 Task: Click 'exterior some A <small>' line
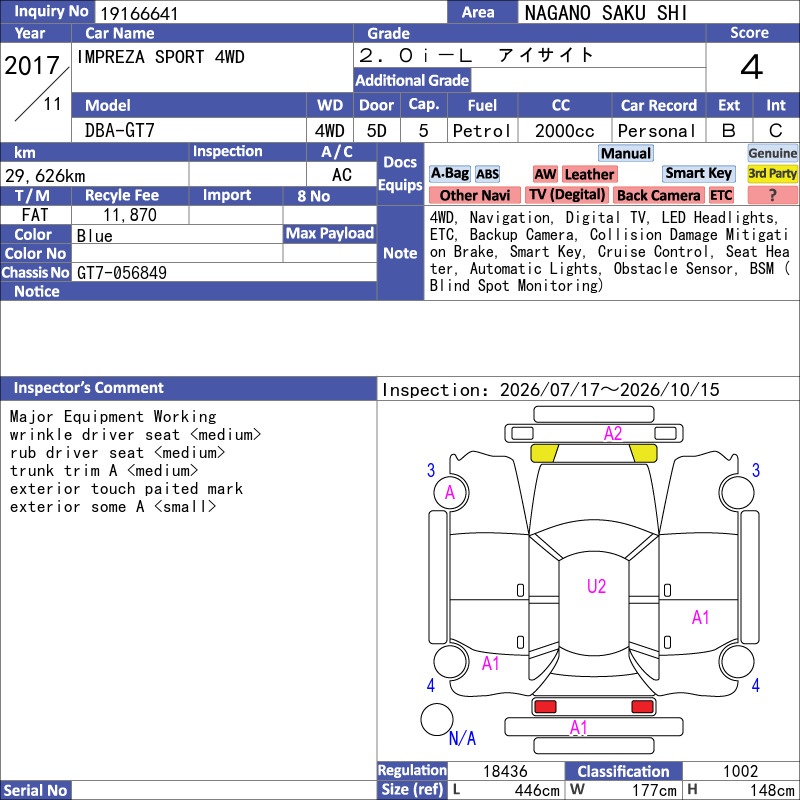pos(113,507)
